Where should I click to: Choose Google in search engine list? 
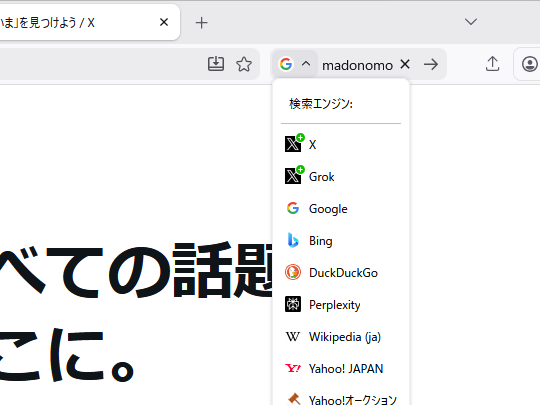[x=341, y=208]
